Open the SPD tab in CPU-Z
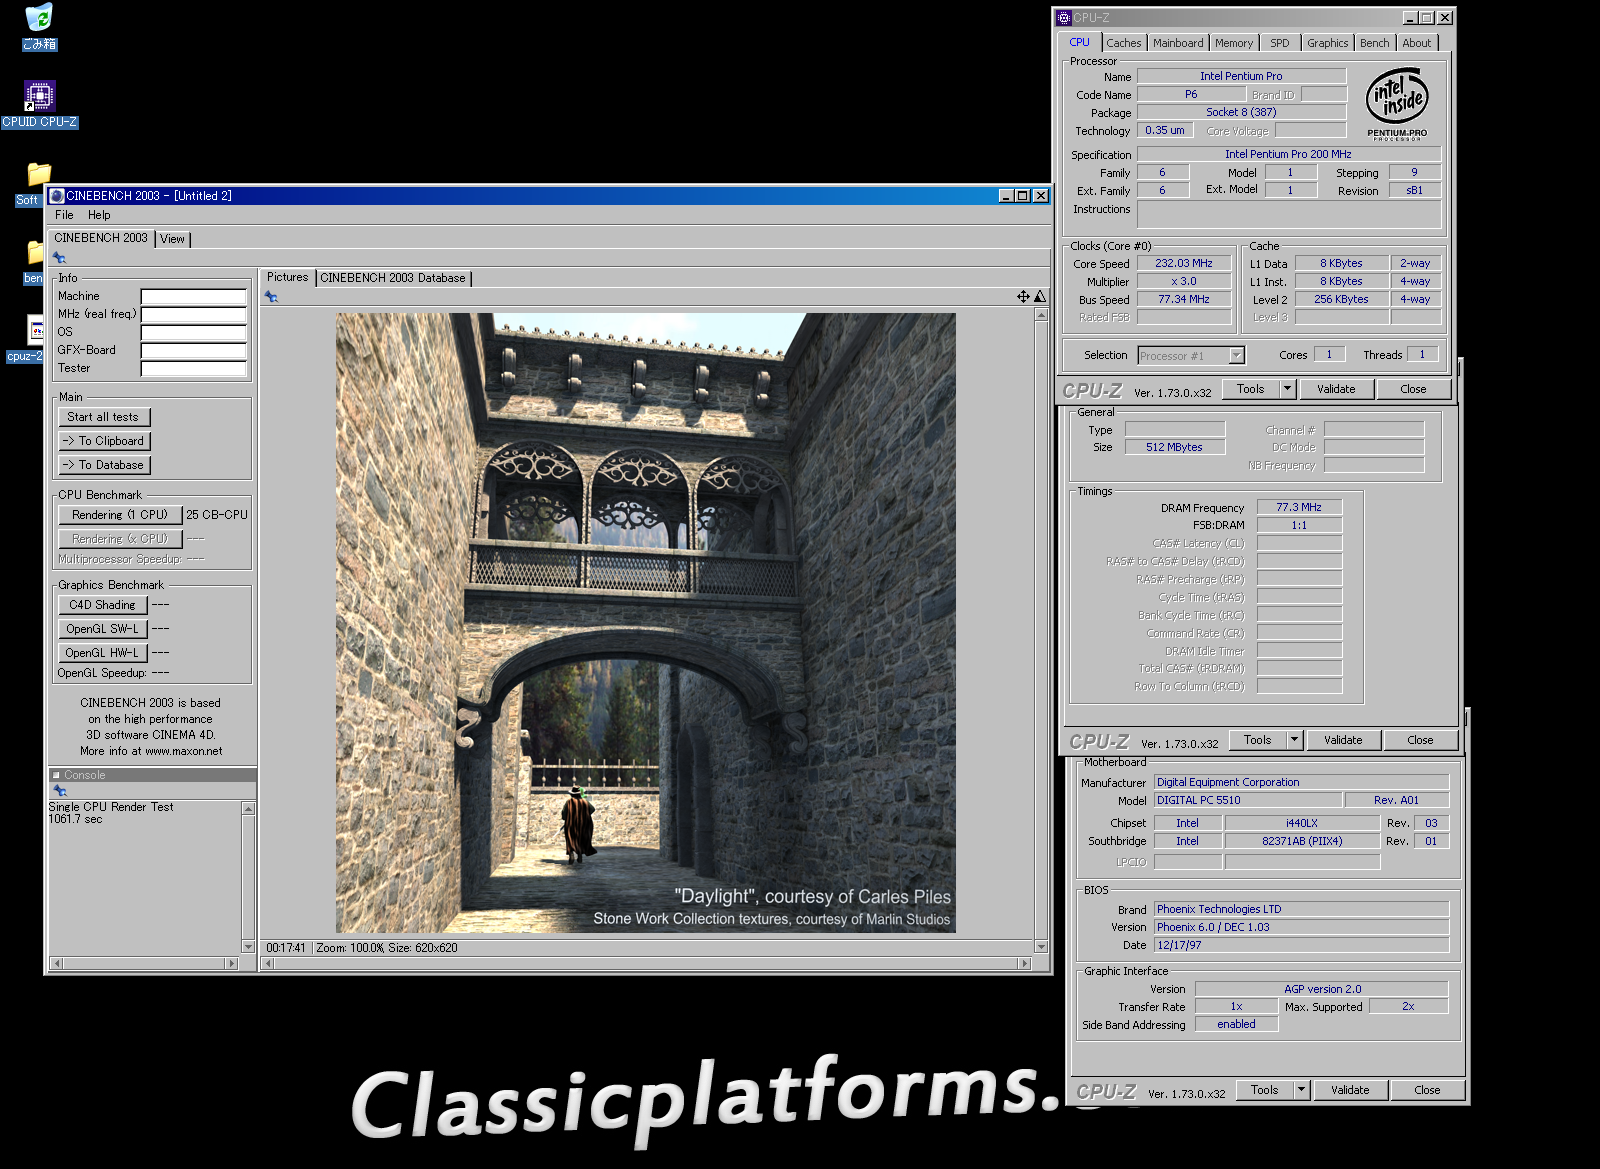The image size is (1600, 1169). click(1280, 43)
